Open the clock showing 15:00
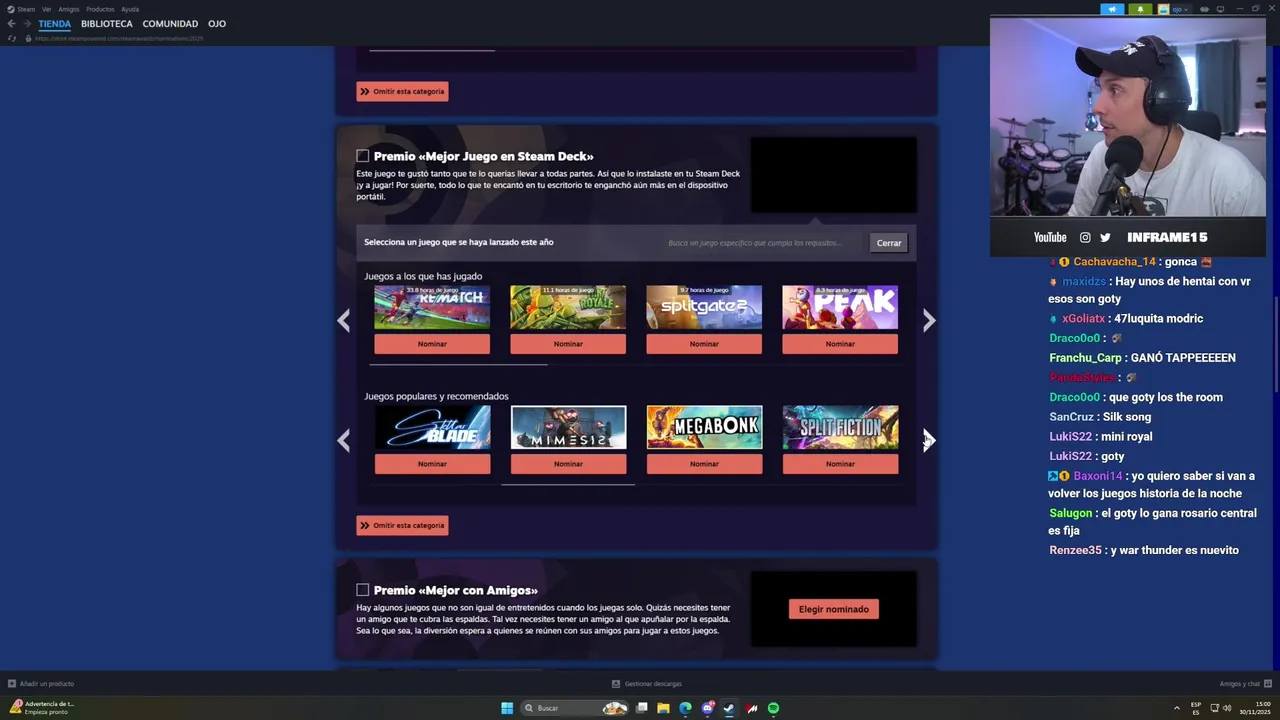1280x720 pixels. coord(1255,708)
